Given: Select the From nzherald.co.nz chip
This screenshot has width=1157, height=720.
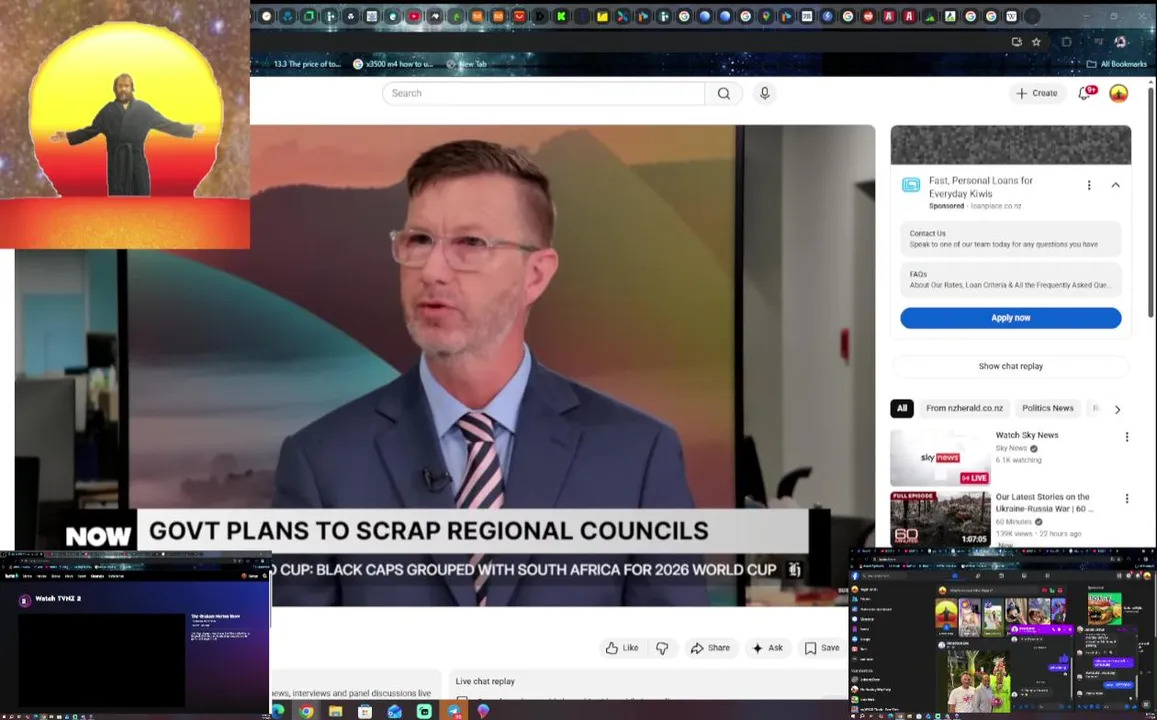Looking at the screenshot, I should coord(964,408).
